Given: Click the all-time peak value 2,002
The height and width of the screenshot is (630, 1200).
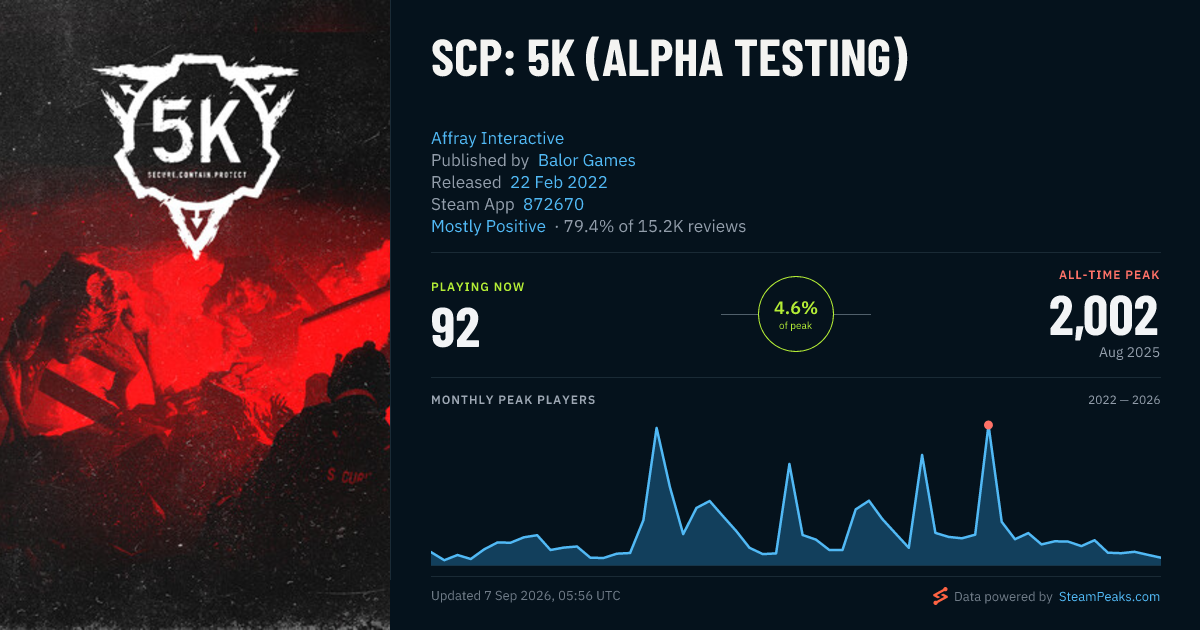Looking at the screenshot, I should [x=1104, y=317].
